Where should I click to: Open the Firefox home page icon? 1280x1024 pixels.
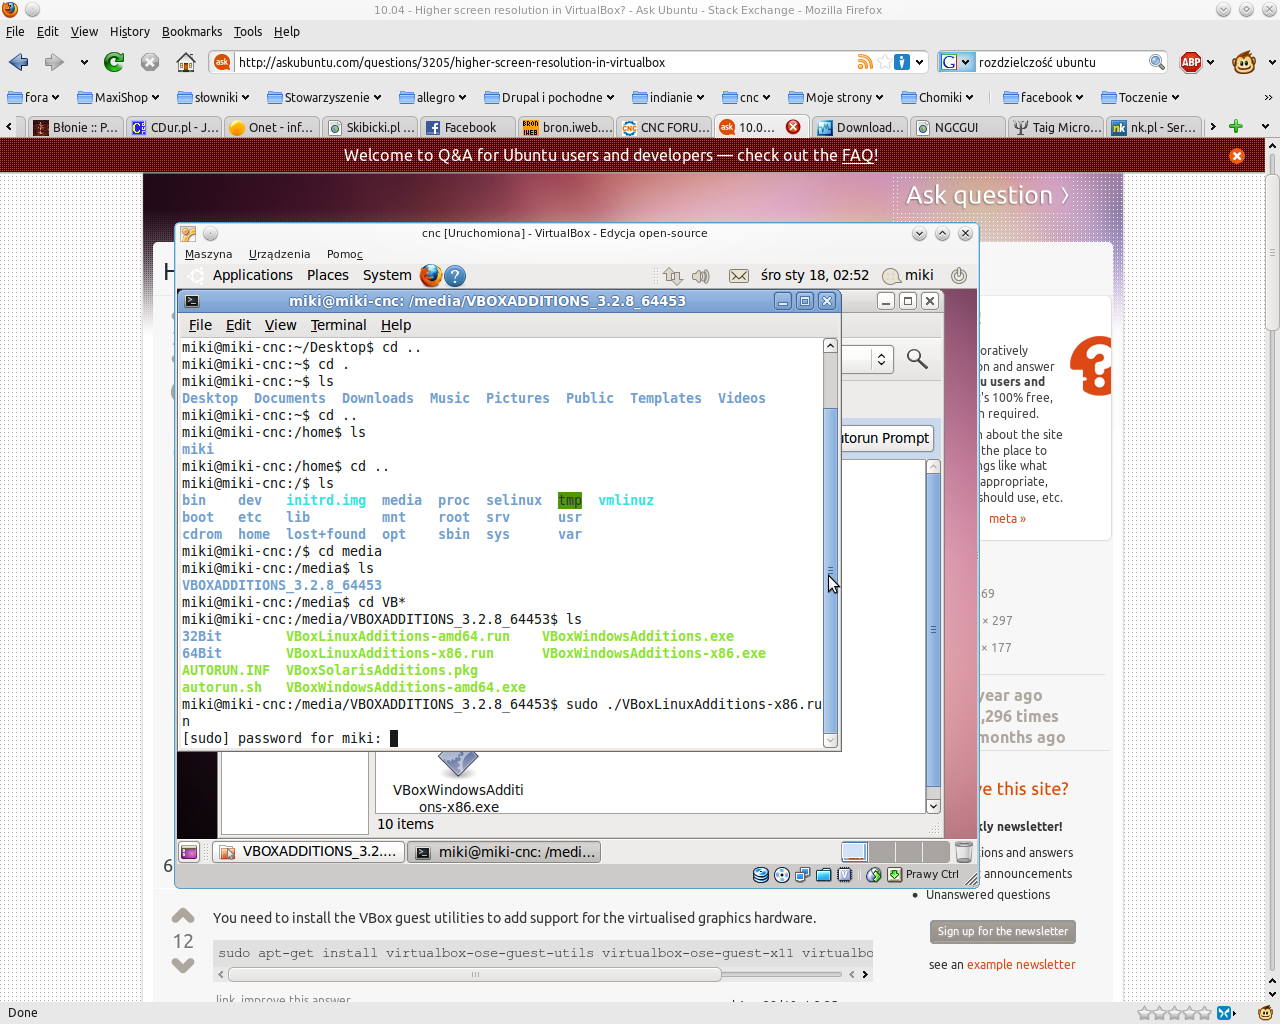[x=186, y=62]
